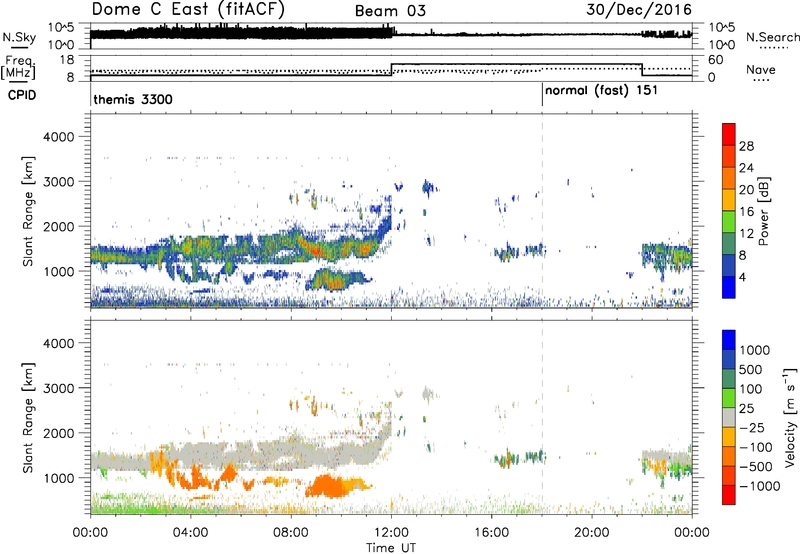Click the 'N.Sky' axis label
Screen dimensions: 800x554
click(19, 37)
